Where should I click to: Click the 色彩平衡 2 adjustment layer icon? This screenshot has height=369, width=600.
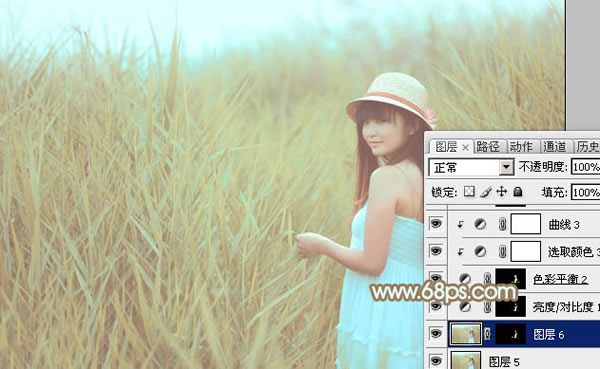click(465, 279)
